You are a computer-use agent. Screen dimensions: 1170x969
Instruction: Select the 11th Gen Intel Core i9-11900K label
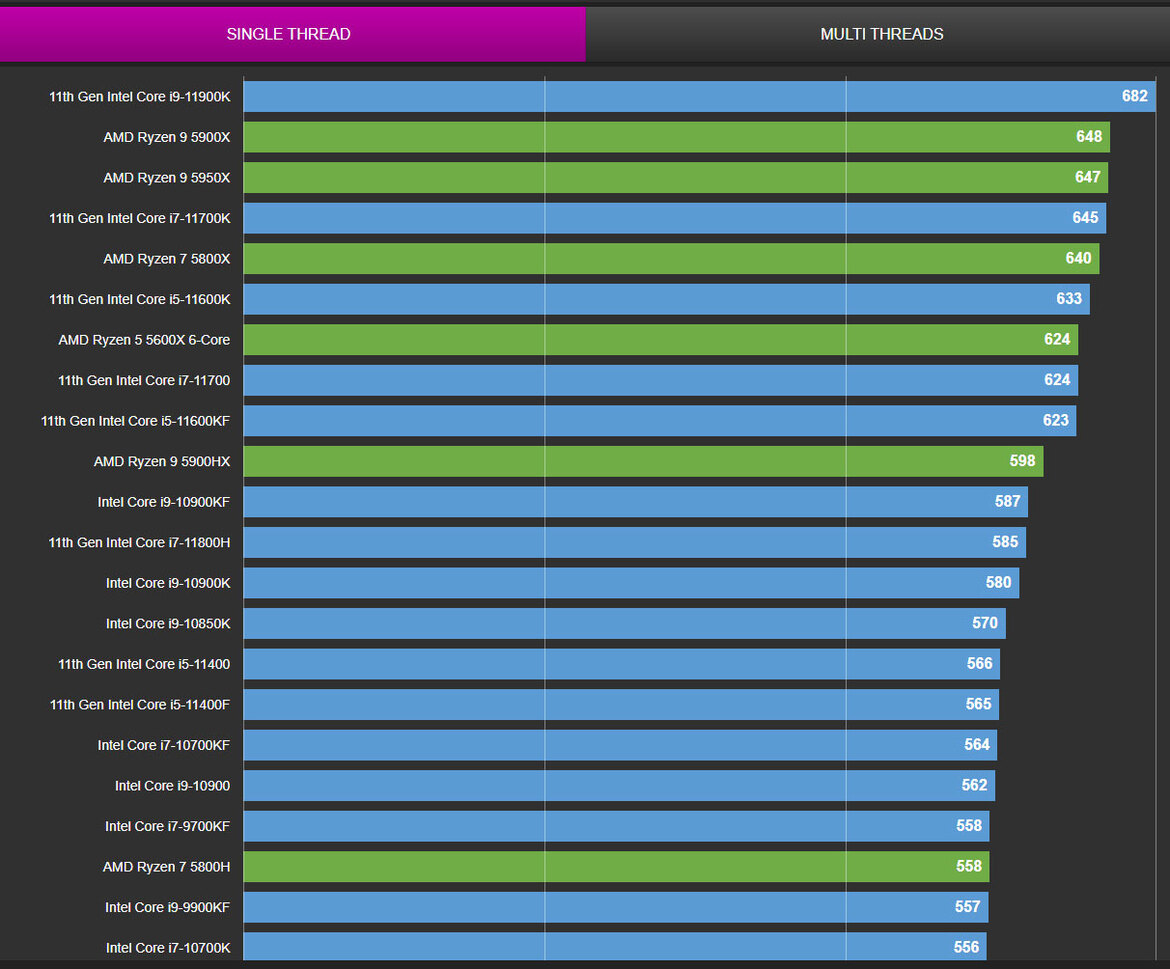(140, 97)
